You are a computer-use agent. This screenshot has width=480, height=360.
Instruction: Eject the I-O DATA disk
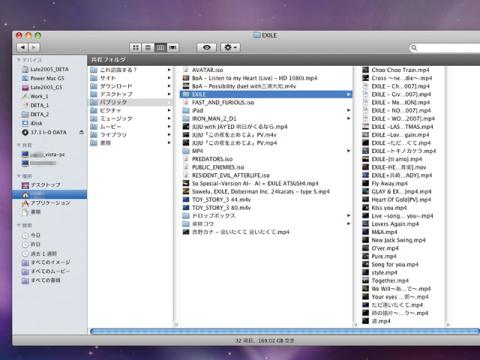pyautogui.click(x=81, y=132)
